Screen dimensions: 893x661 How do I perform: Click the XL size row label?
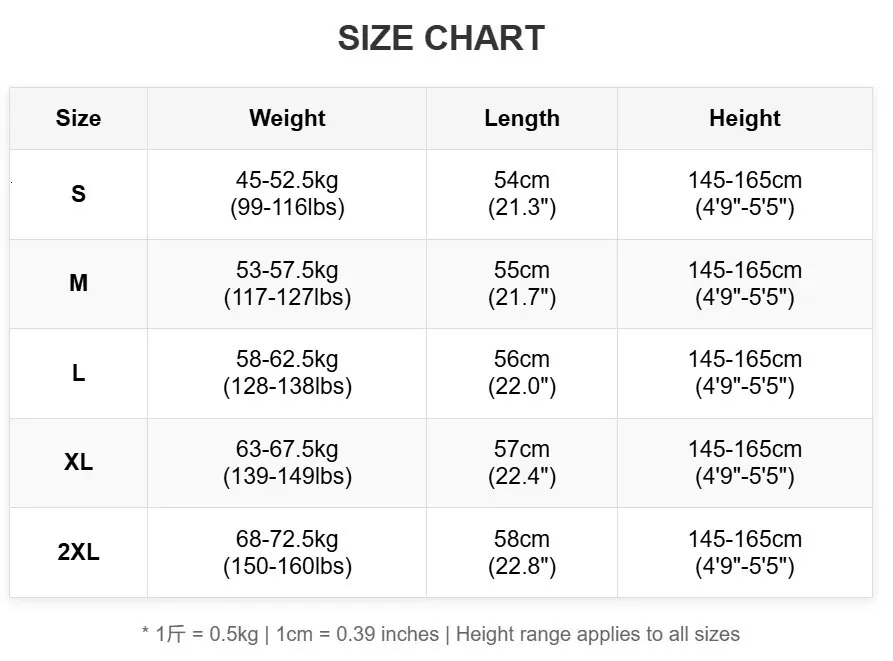click(78, 462)
